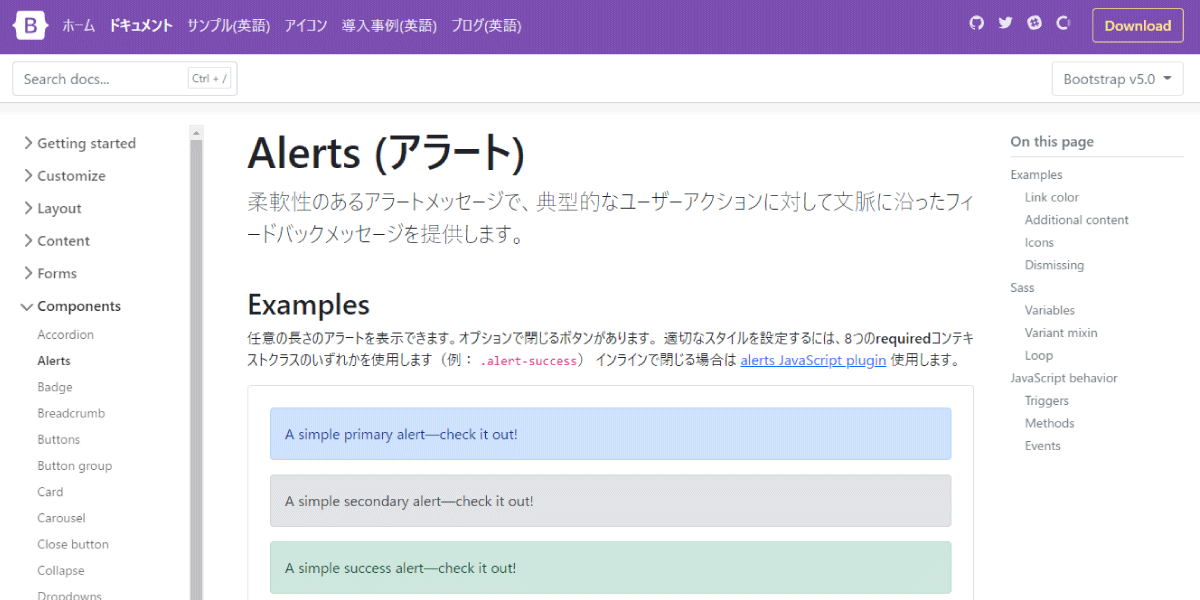Click the simple primary alert box
The image size is (1200, 600).
coord(610,434)
